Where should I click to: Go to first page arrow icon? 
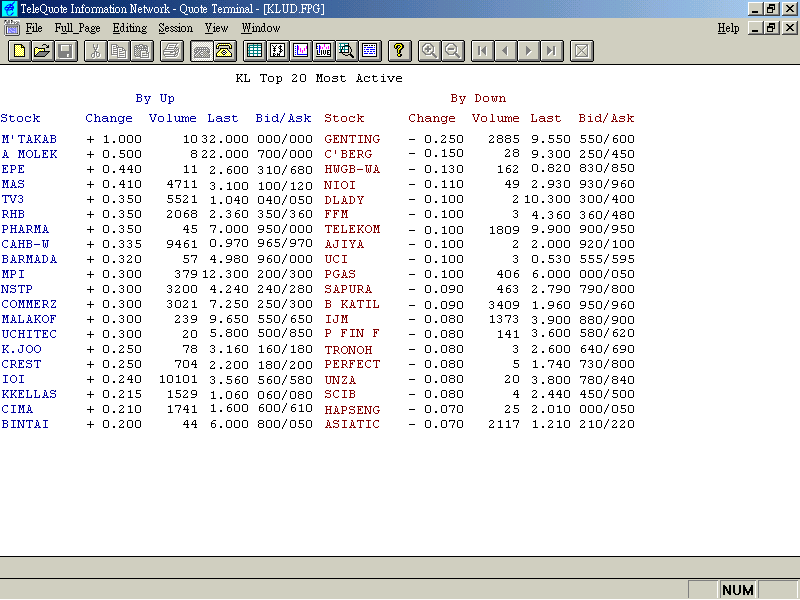click(482, 51)
